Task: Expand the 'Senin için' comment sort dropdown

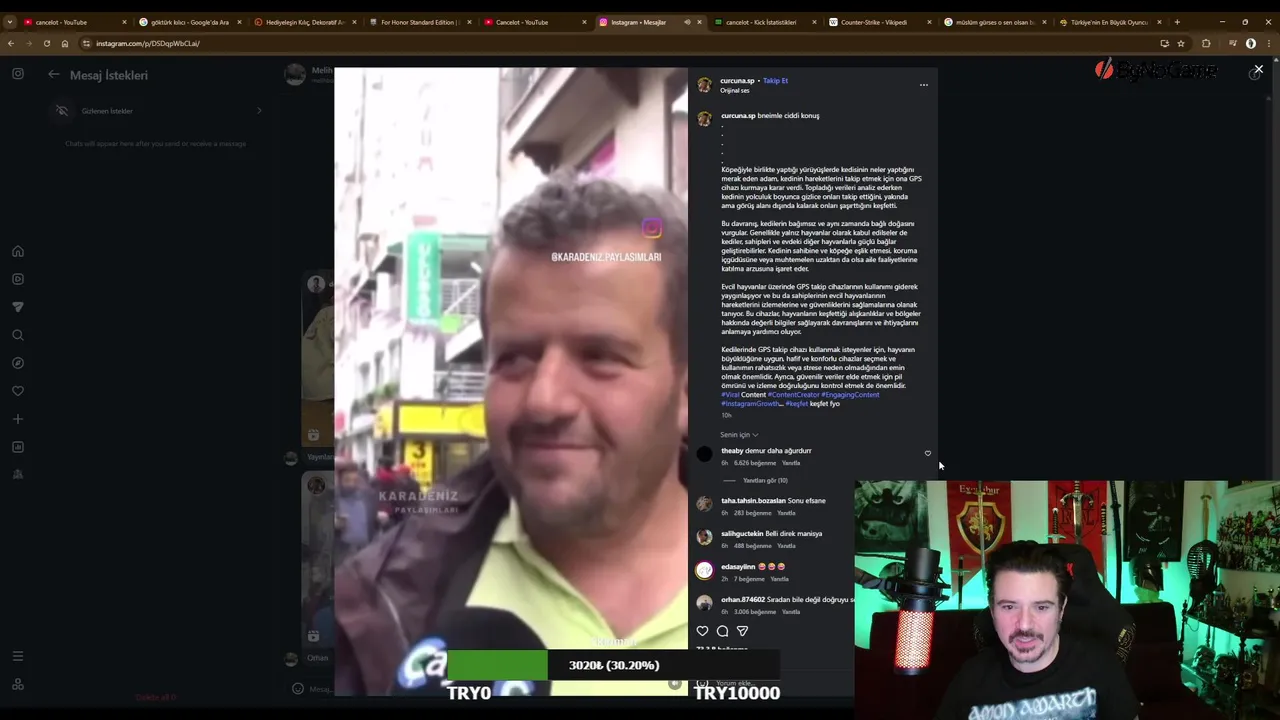Action: click(739, 435)
